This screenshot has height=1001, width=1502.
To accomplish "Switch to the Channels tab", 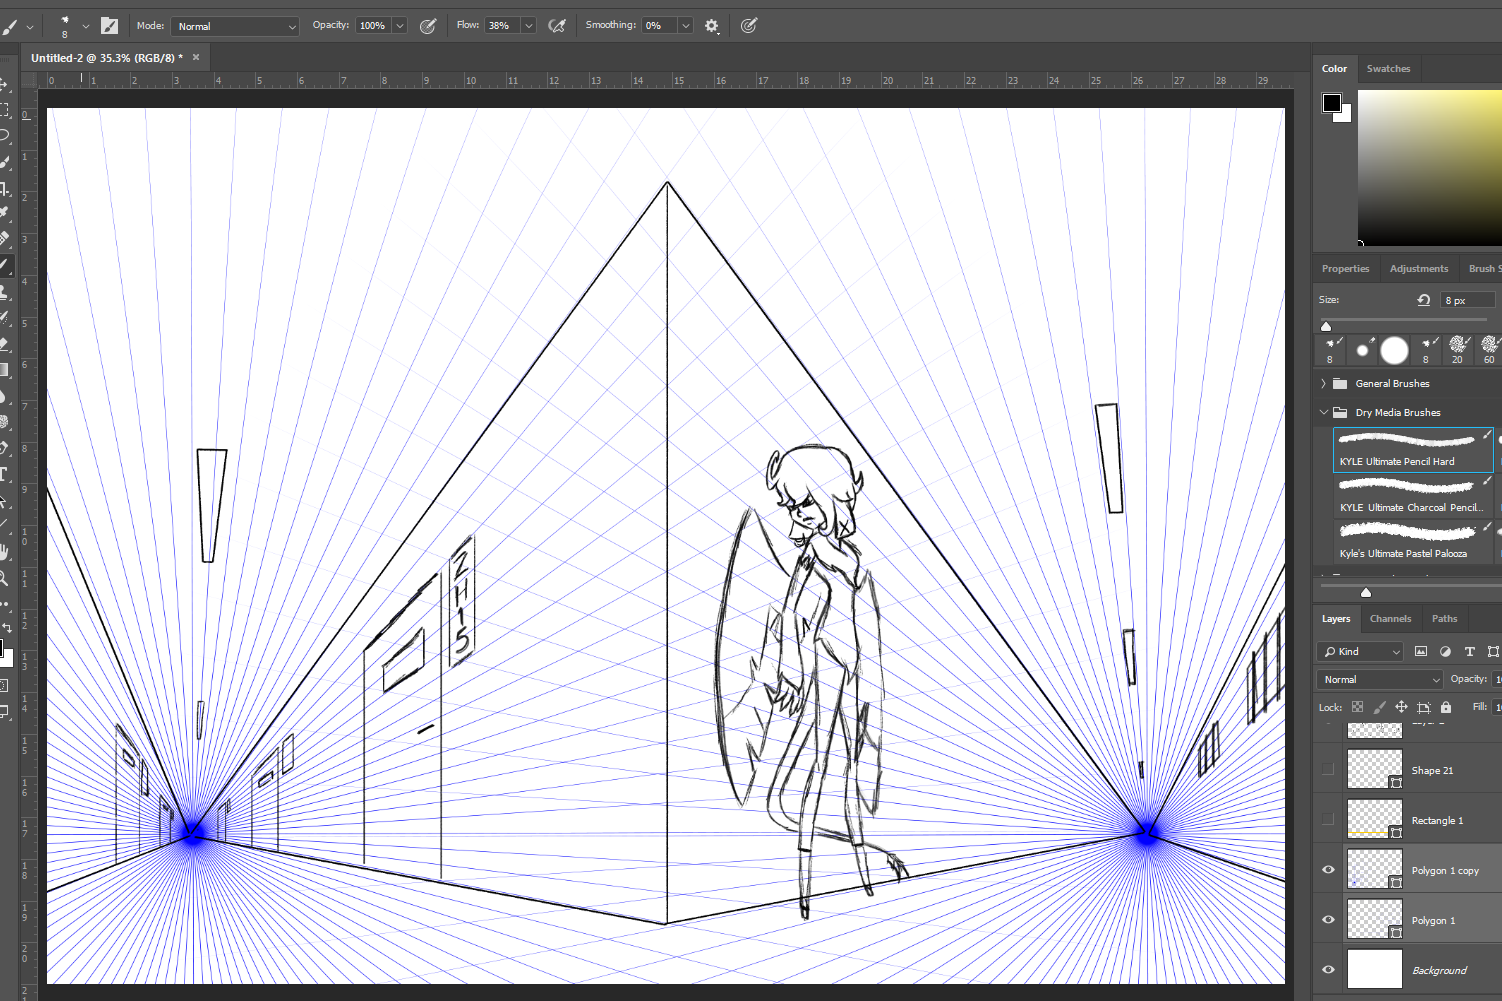I will tap(1390, 619).
